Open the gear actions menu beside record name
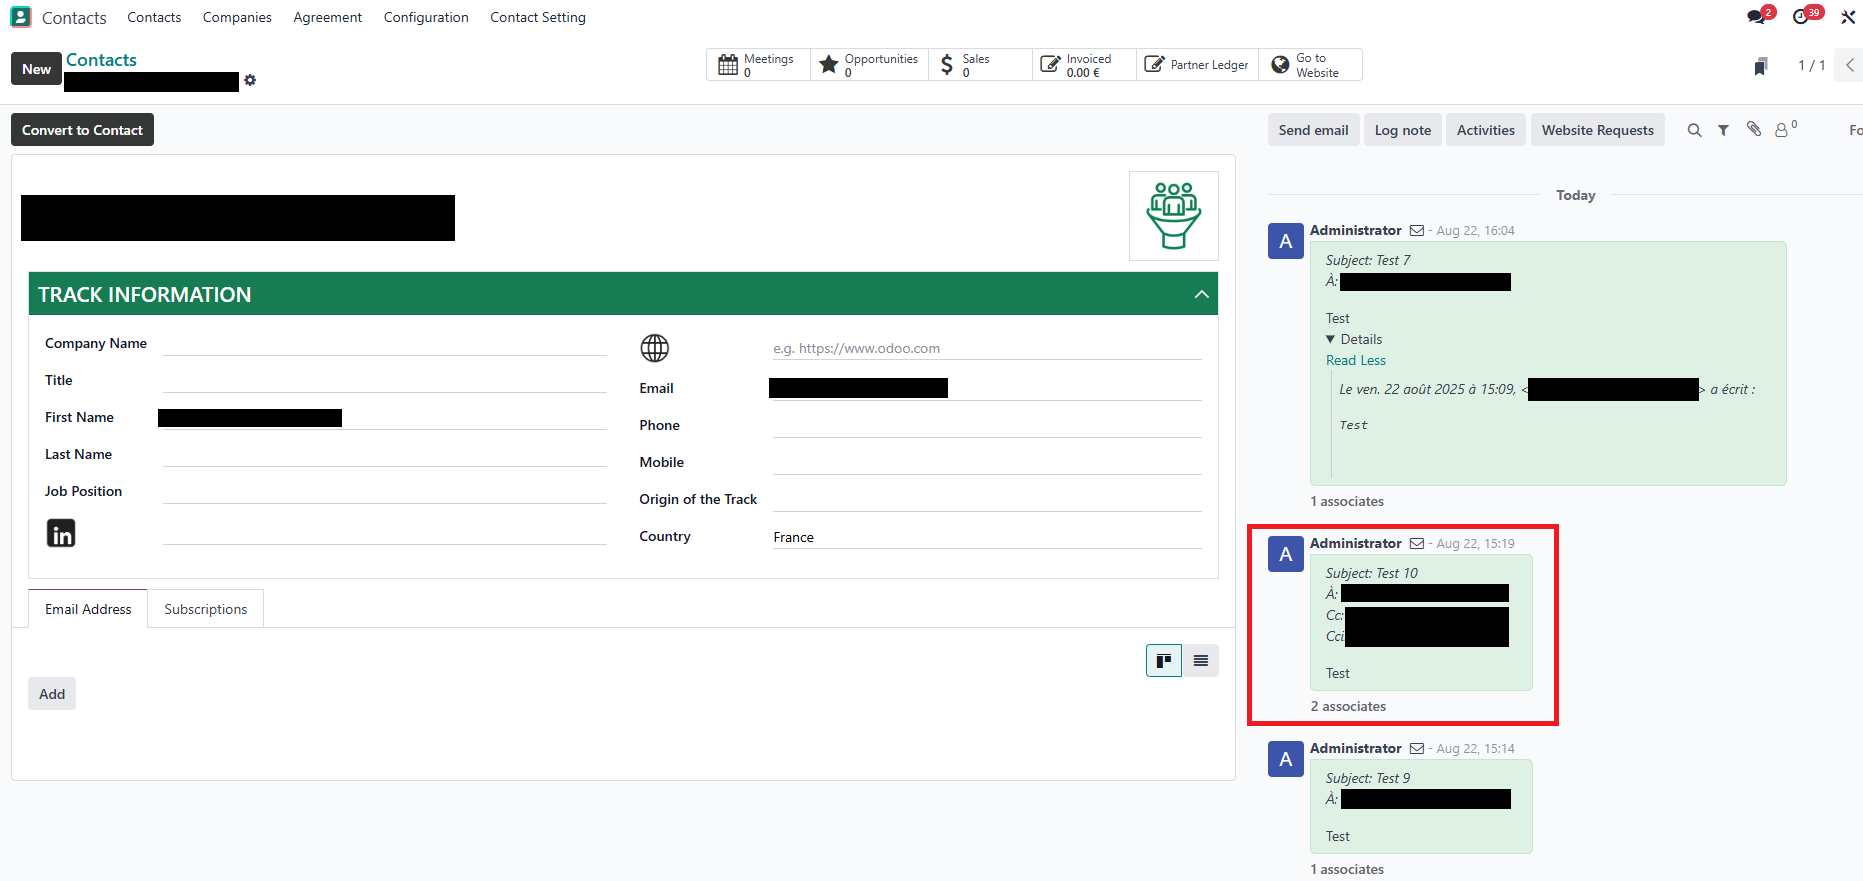Image resolution: width=1863 pixels, height=881 pixels. point(250,80)
